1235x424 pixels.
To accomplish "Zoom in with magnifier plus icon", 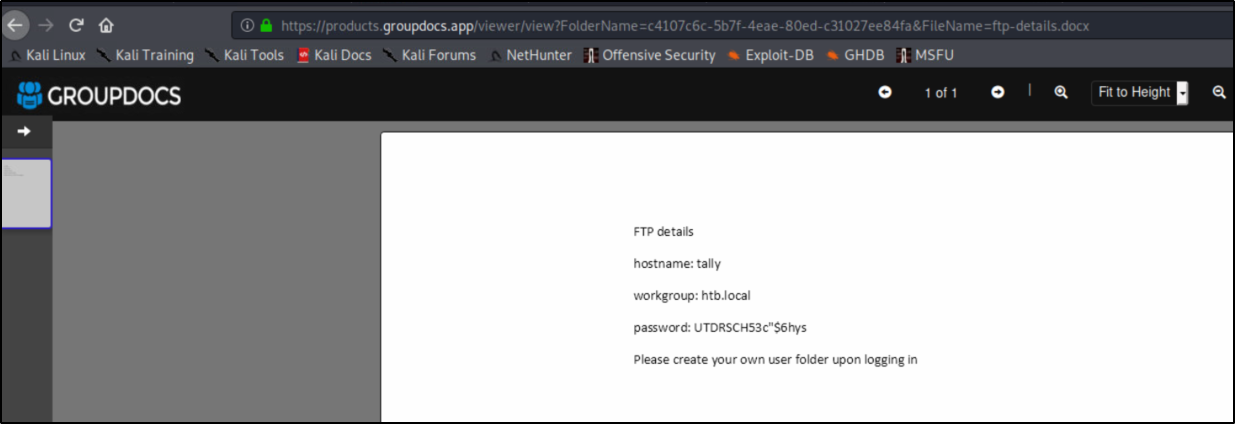I will pos(1061,92).
